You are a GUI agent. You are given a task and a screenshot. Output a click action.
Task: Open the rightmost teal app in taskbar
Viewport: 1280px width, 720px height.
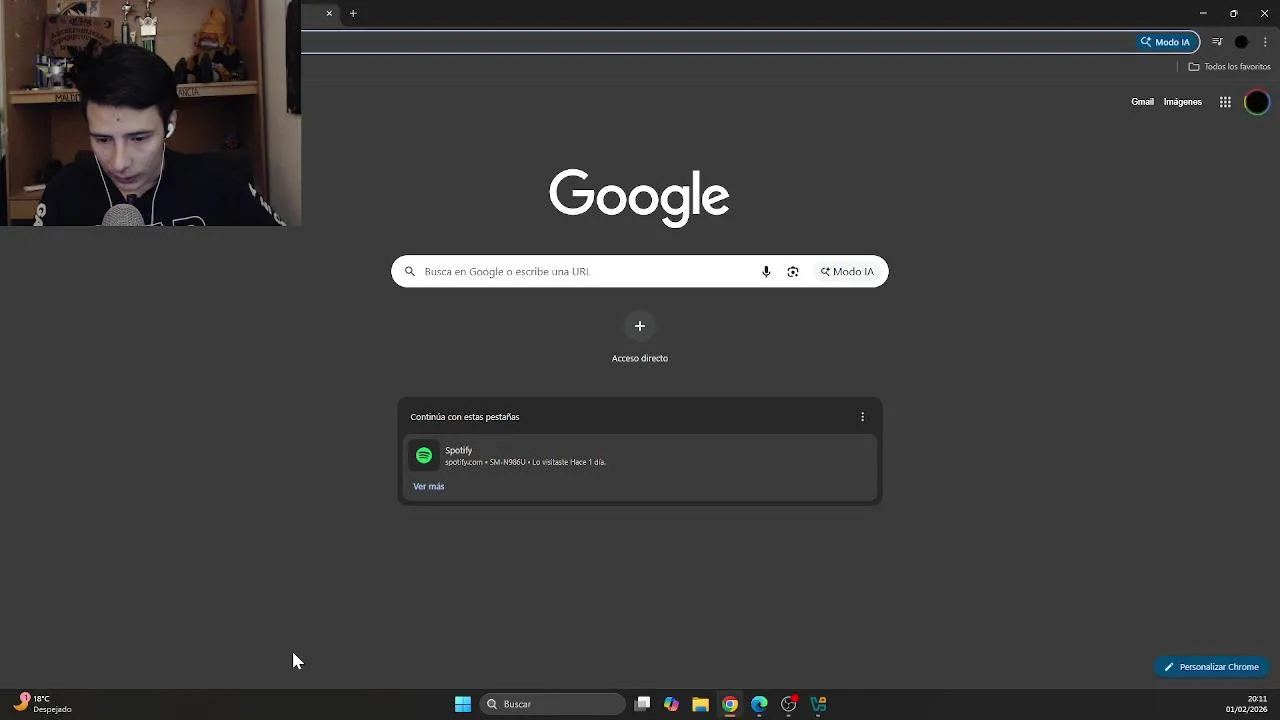pos(818,704)
